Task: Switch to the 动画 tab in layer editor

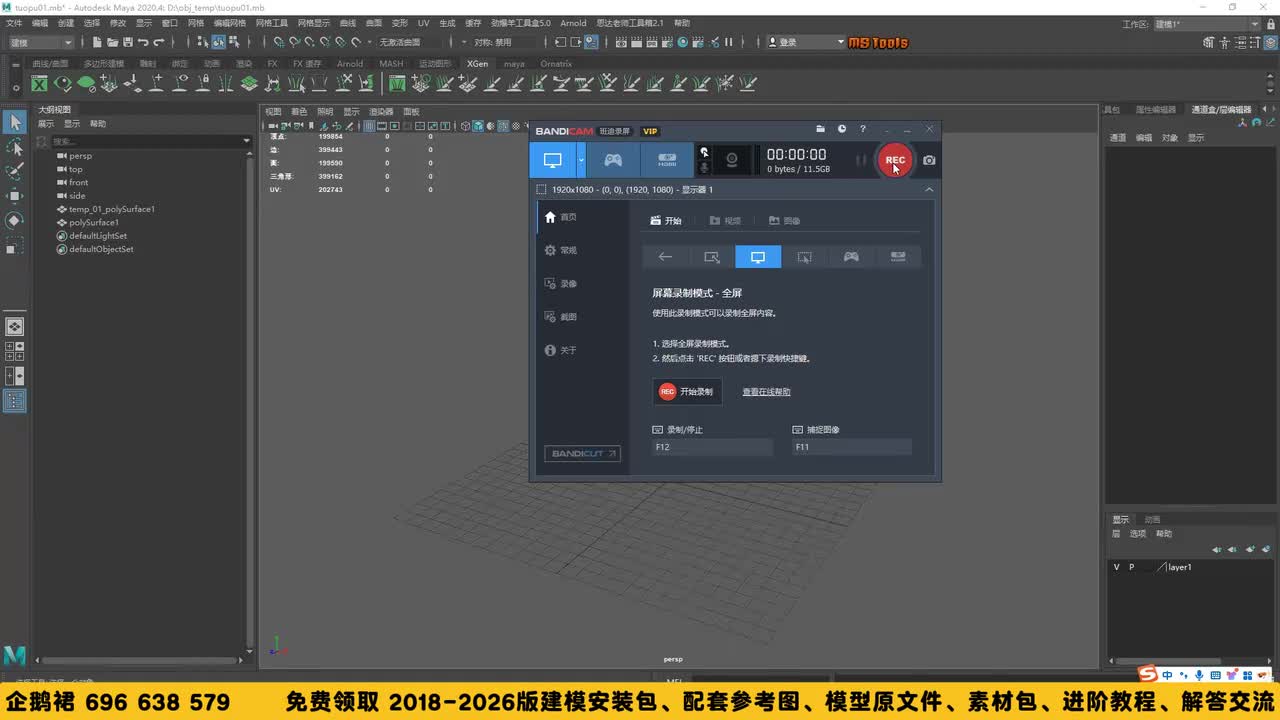Action: click(x=1153, y=520)
